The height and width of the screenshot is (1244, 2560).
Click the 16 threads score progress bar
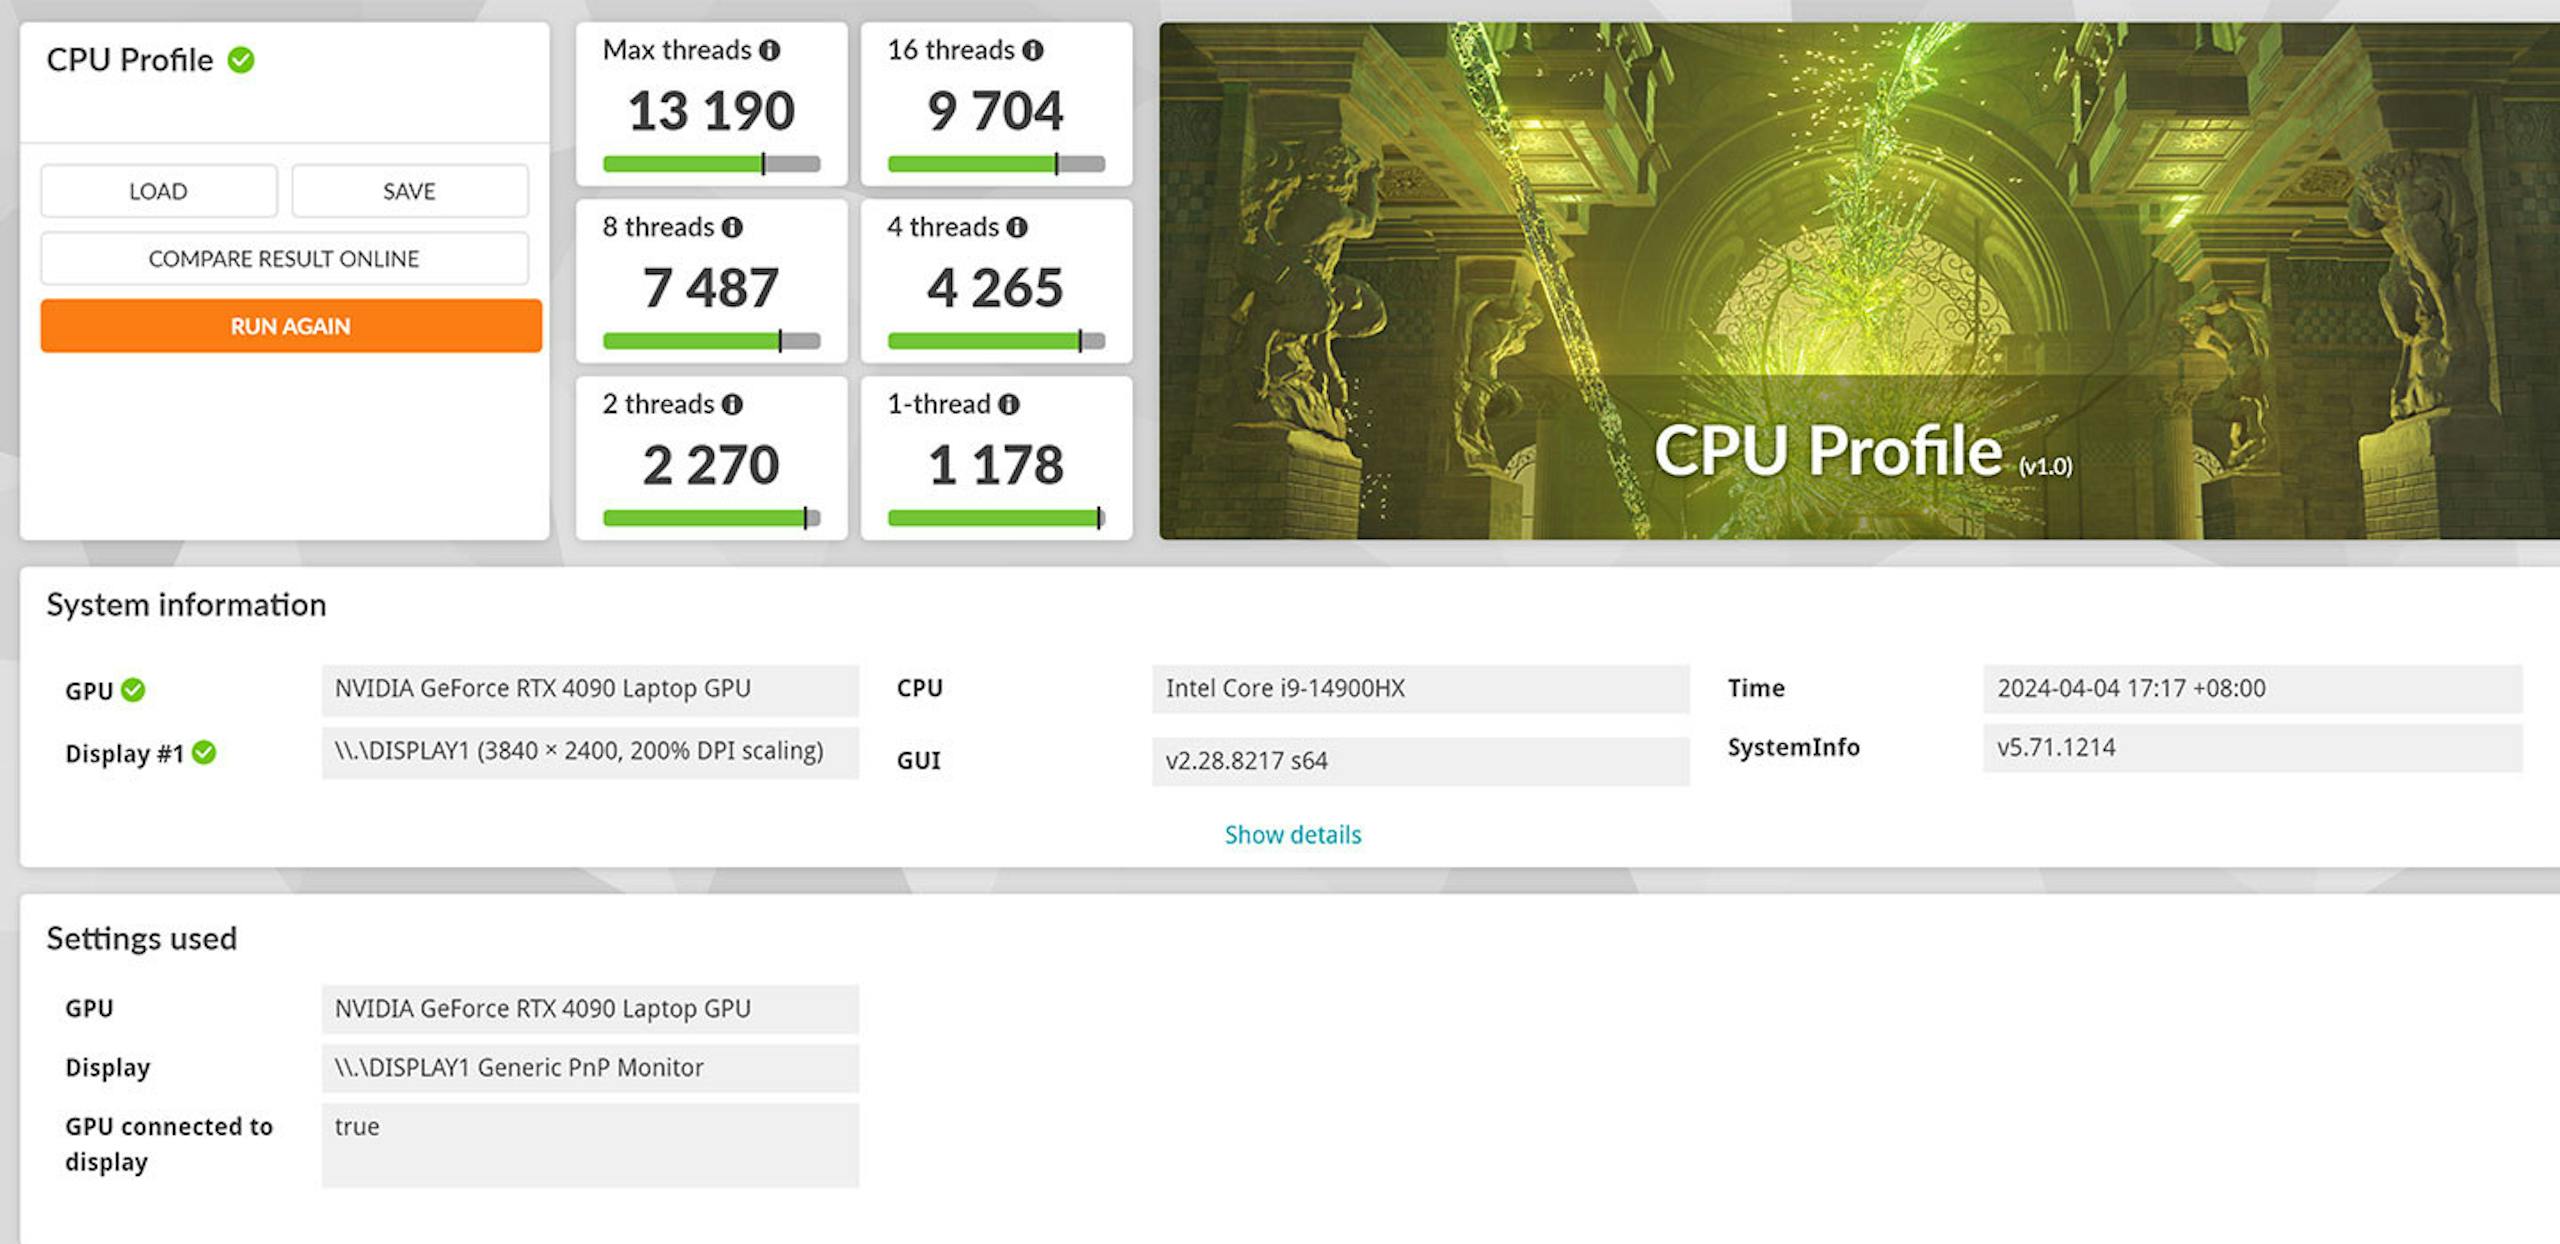tap(996, 164)
